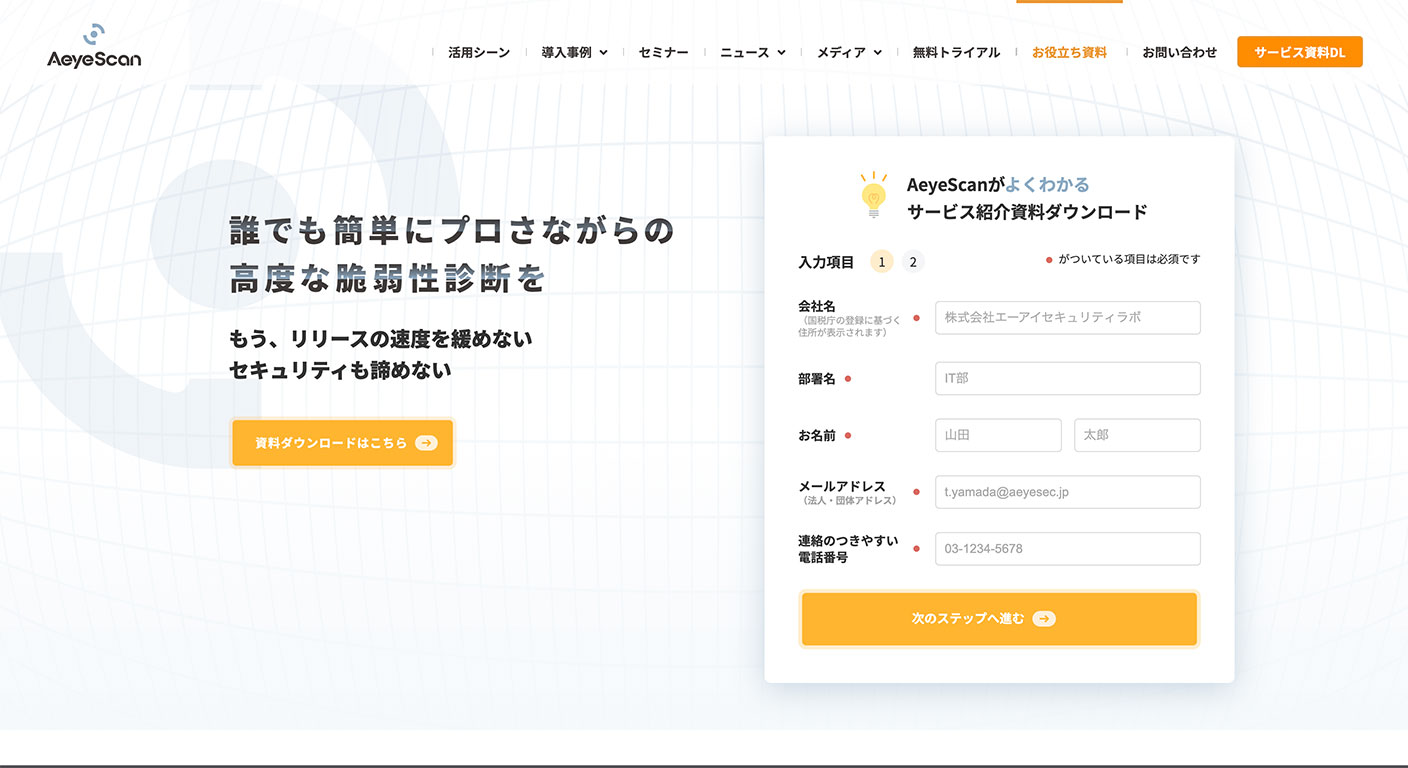The image size is (1408, 768).
Task: Click the phone number input field
Action: point(1067,549)
